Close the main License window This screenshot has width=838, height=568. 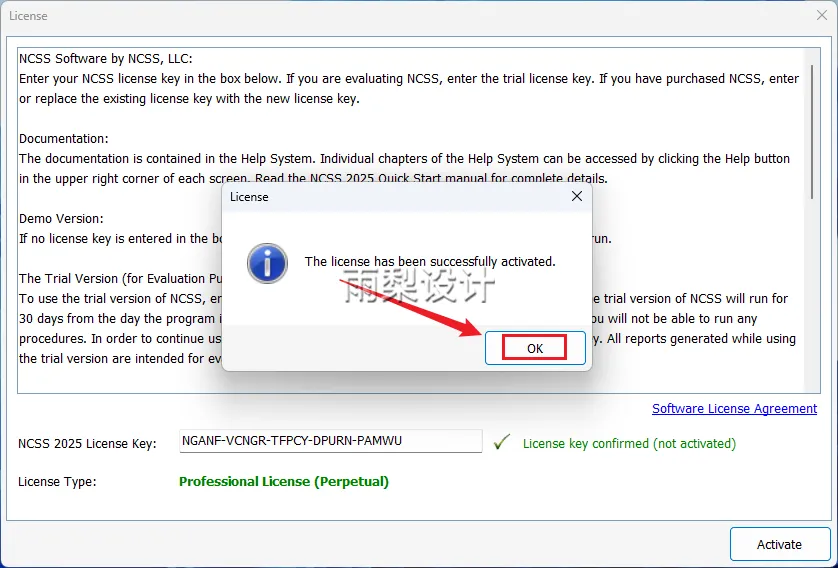coord(821,15)
